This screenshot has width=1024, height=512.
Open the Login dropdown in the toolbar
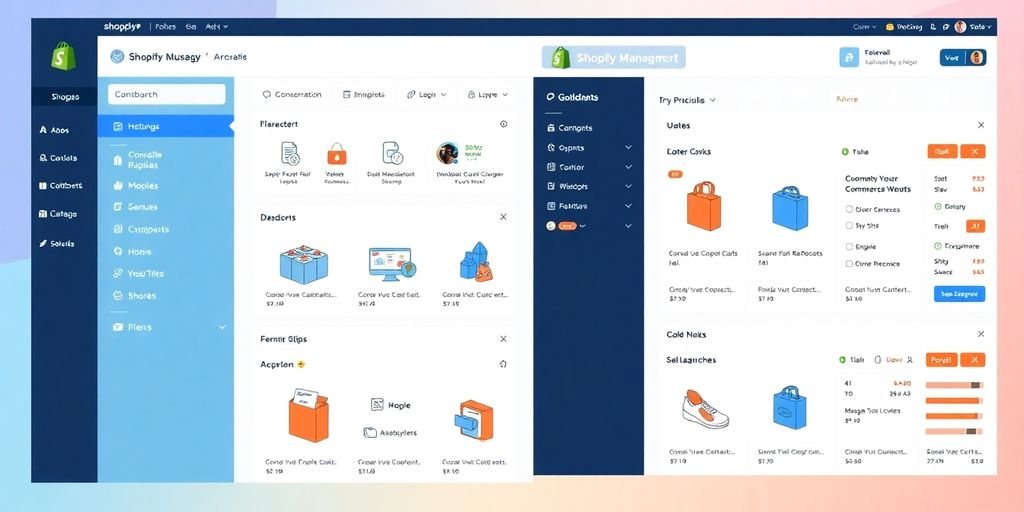[426, 95]
